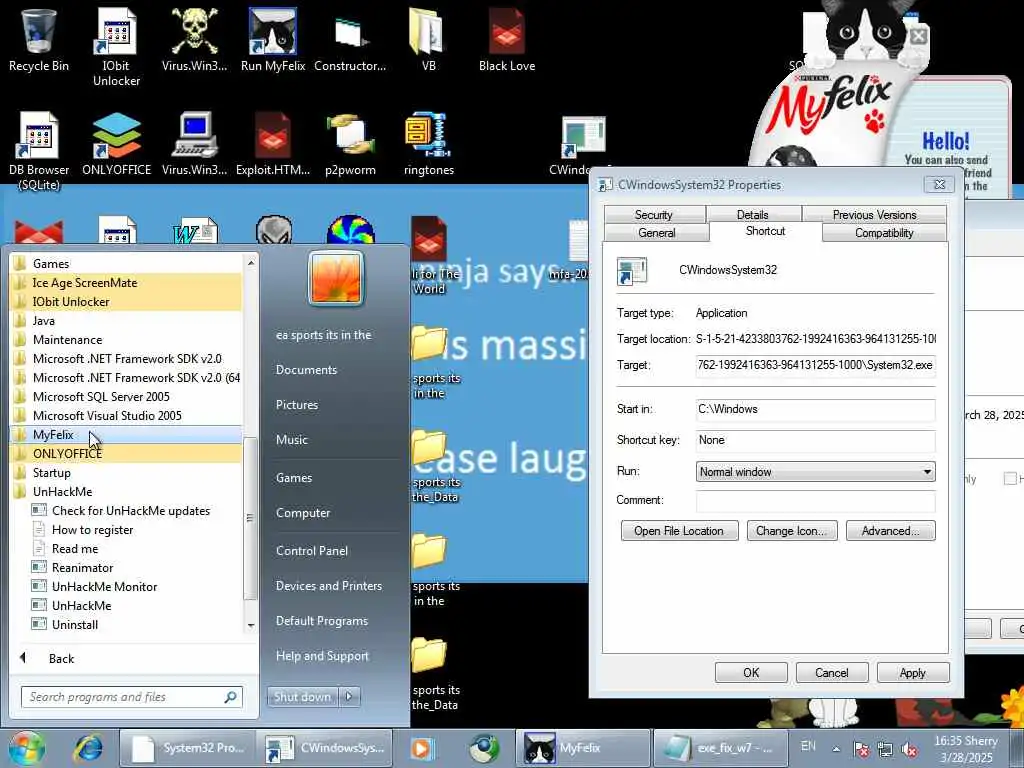Click Apply in CWindowsSystem32 Properties
1024x768 pixels.
(912, 673)
